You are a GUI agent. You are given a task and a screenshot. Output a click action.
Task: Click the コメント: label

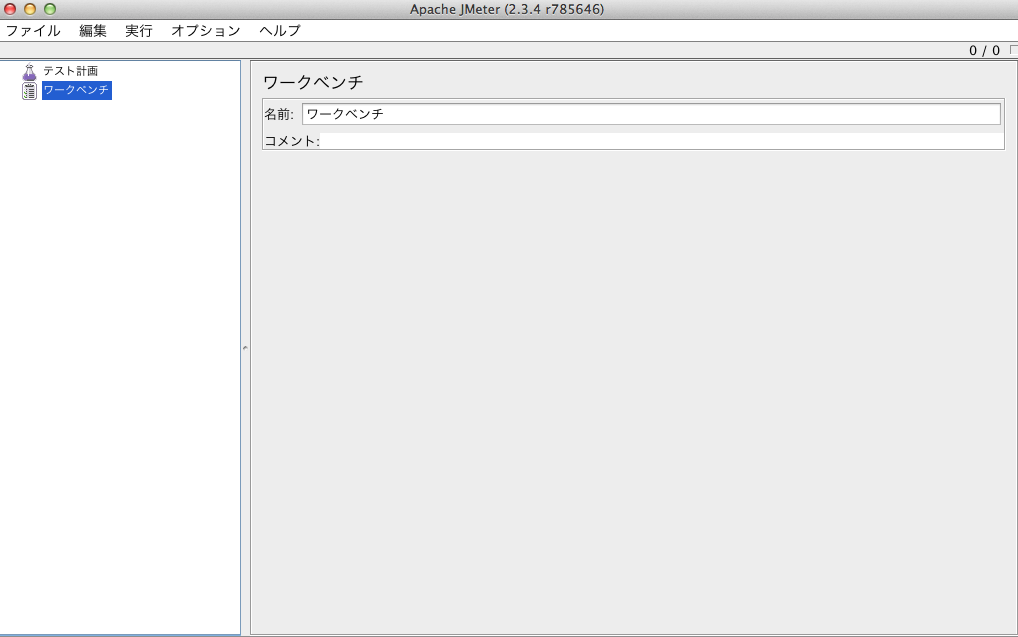coord(292,141)
